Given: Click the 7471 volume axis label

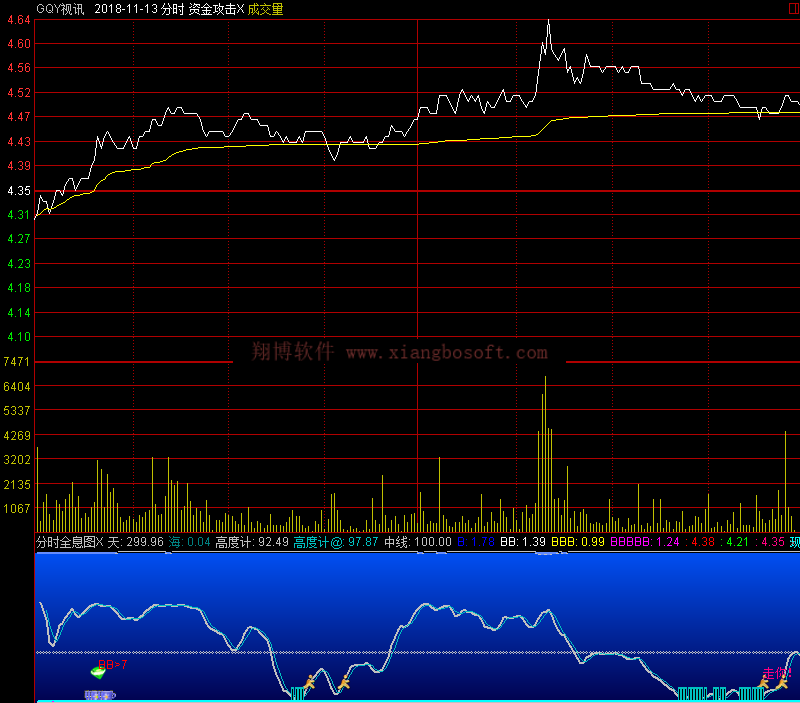Looking at the screenshot, I should (17, 362).
